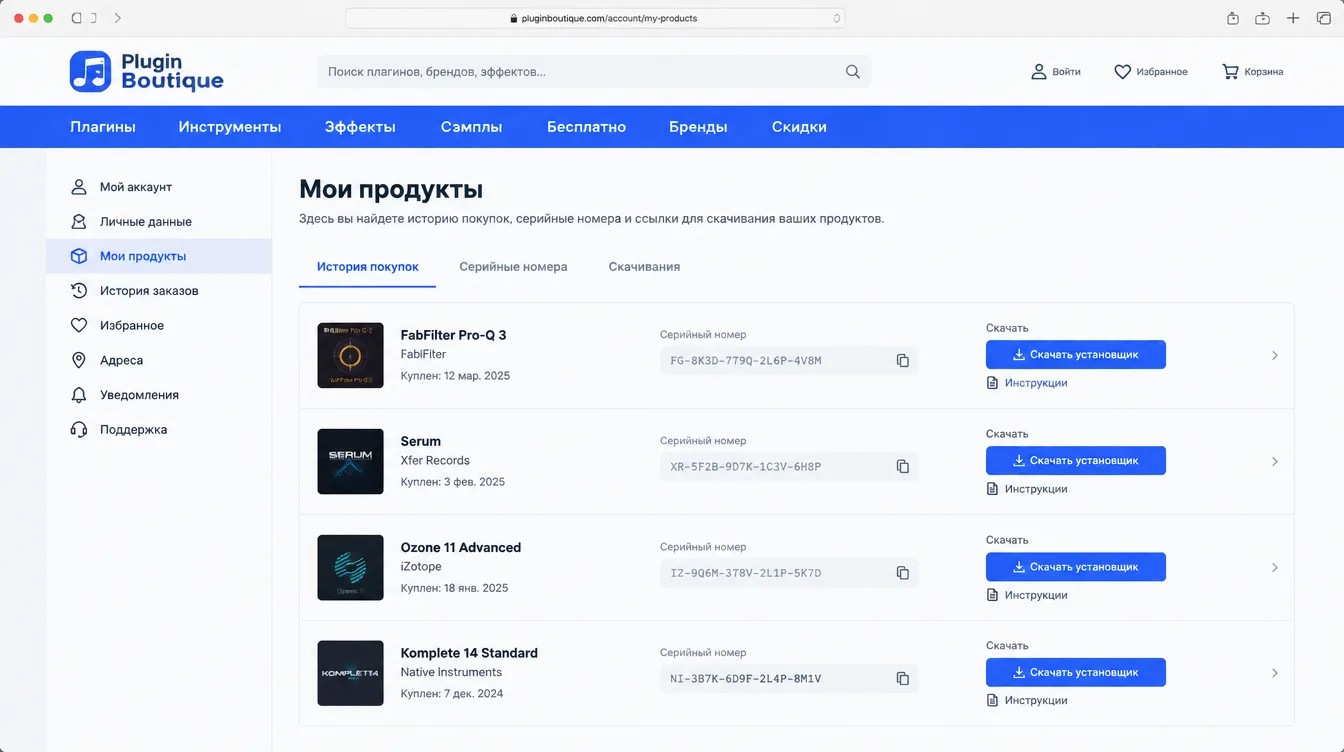The image size is (1344, 752).
Task: Select the История покупок tab
Action: pos(368,267)
